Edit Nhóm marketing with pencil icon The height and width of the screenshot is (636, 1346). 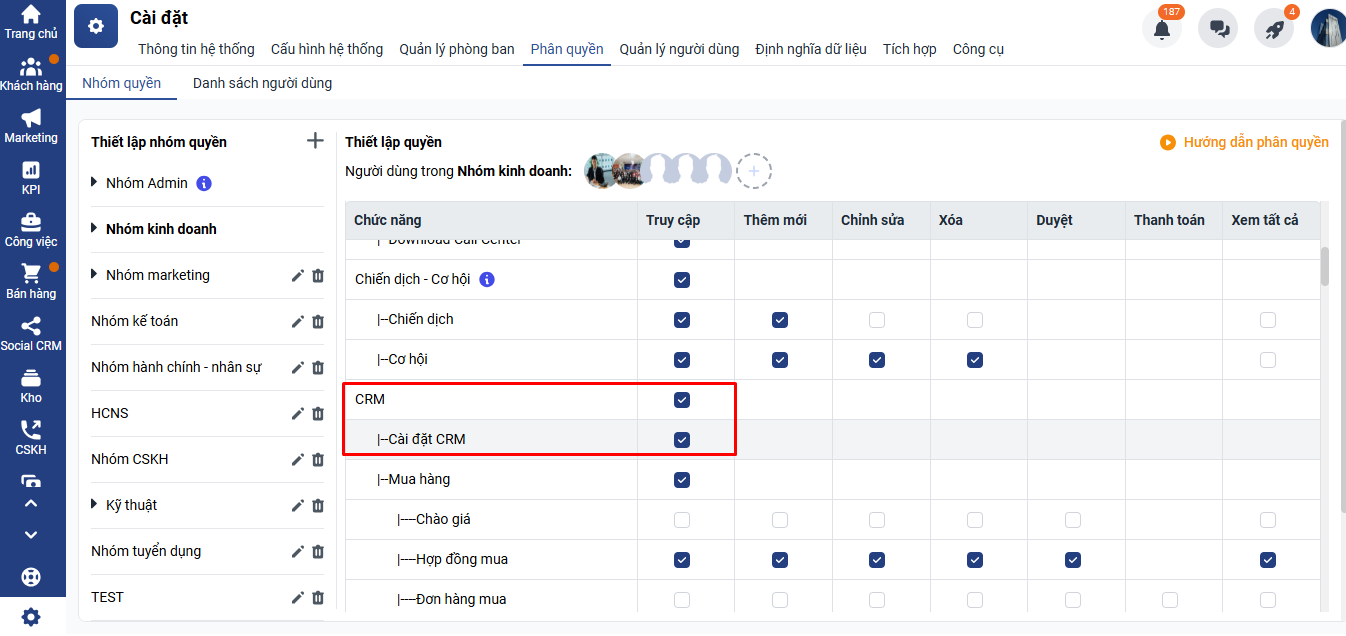[297, 276]
